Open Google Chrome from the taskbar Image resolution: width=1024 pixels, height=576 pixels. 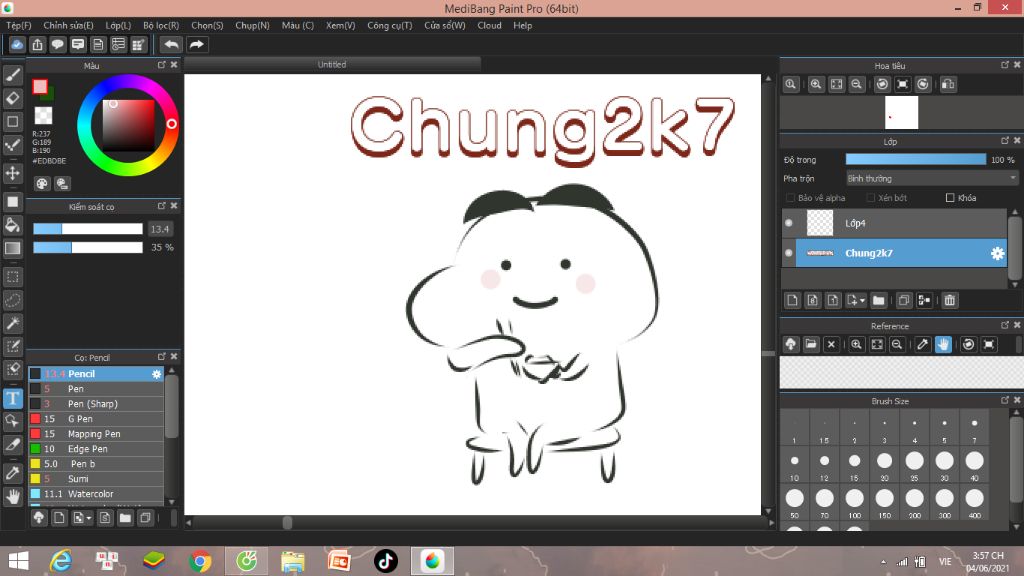click(200, 561)
